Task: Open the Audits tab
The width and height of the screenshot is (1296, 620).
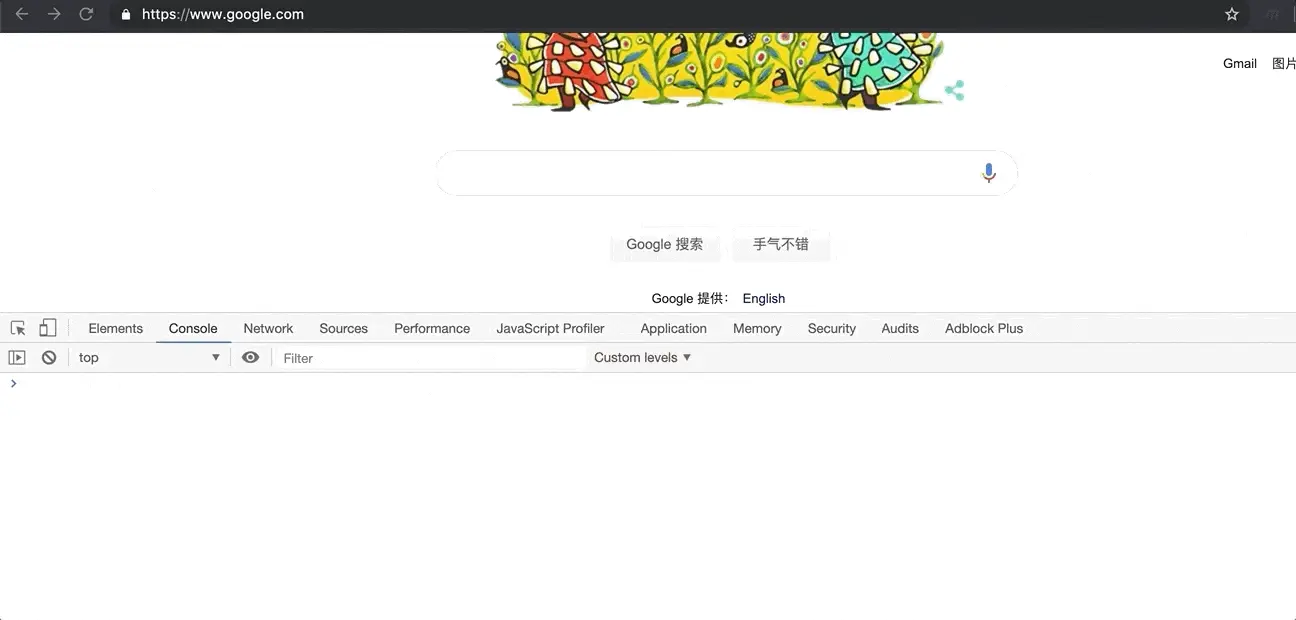Action: (x=900, y=328)
